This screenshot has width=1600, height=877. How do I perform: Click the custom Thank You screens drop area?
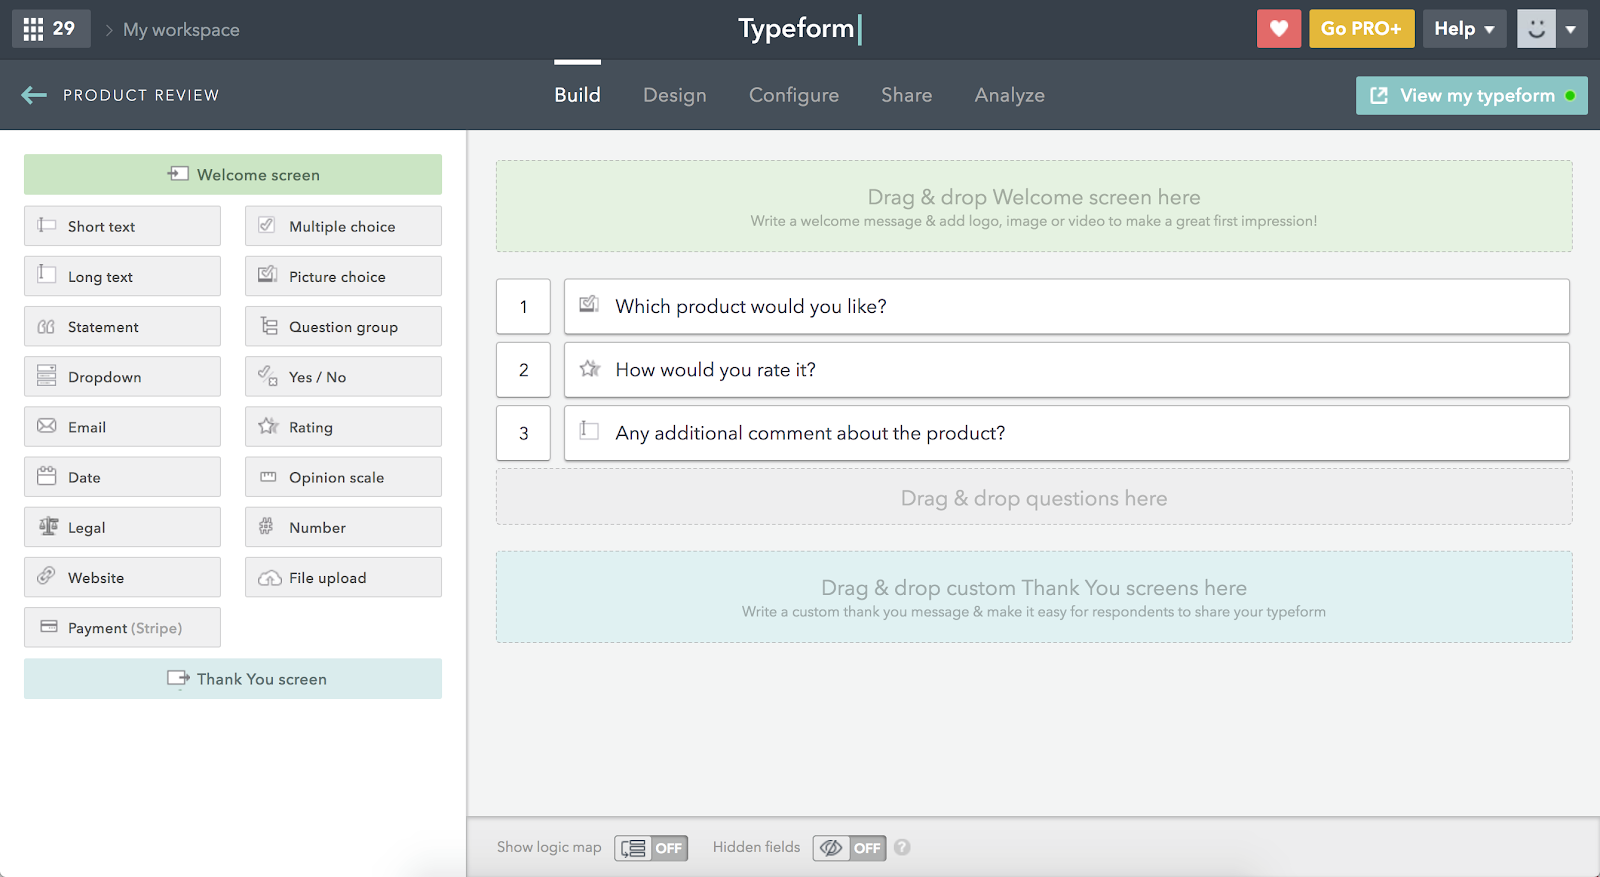(1034, 597)
